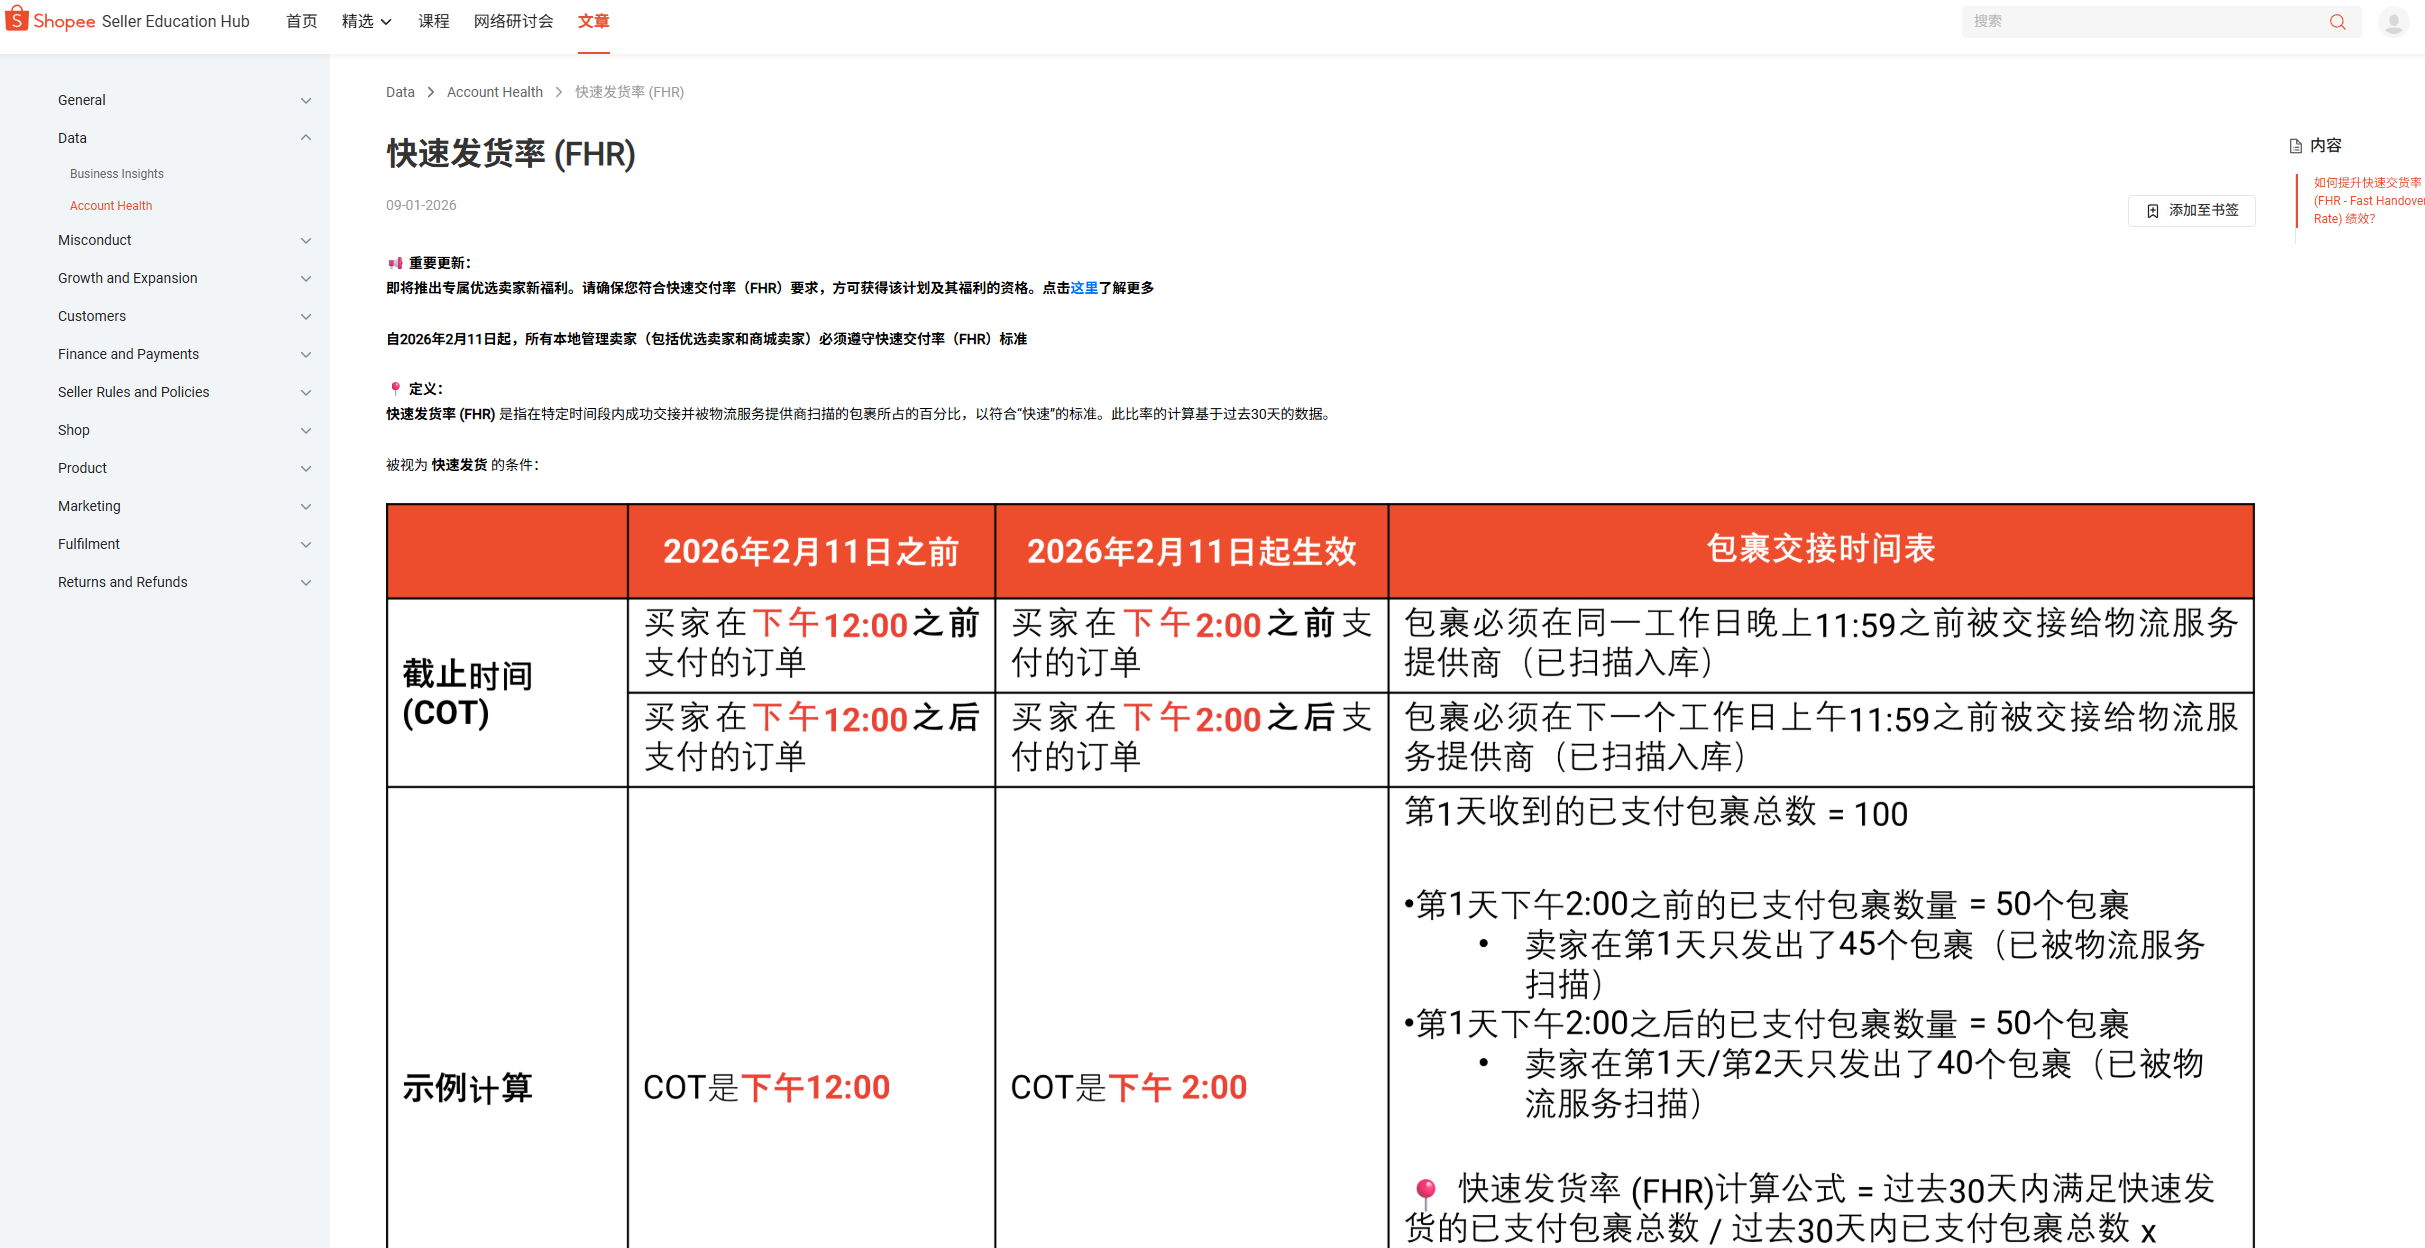This screenshot has width=2425, height=1248.
Task: Expand the General sidebar section
Action: pyautogui.click(x=306, y=100)
